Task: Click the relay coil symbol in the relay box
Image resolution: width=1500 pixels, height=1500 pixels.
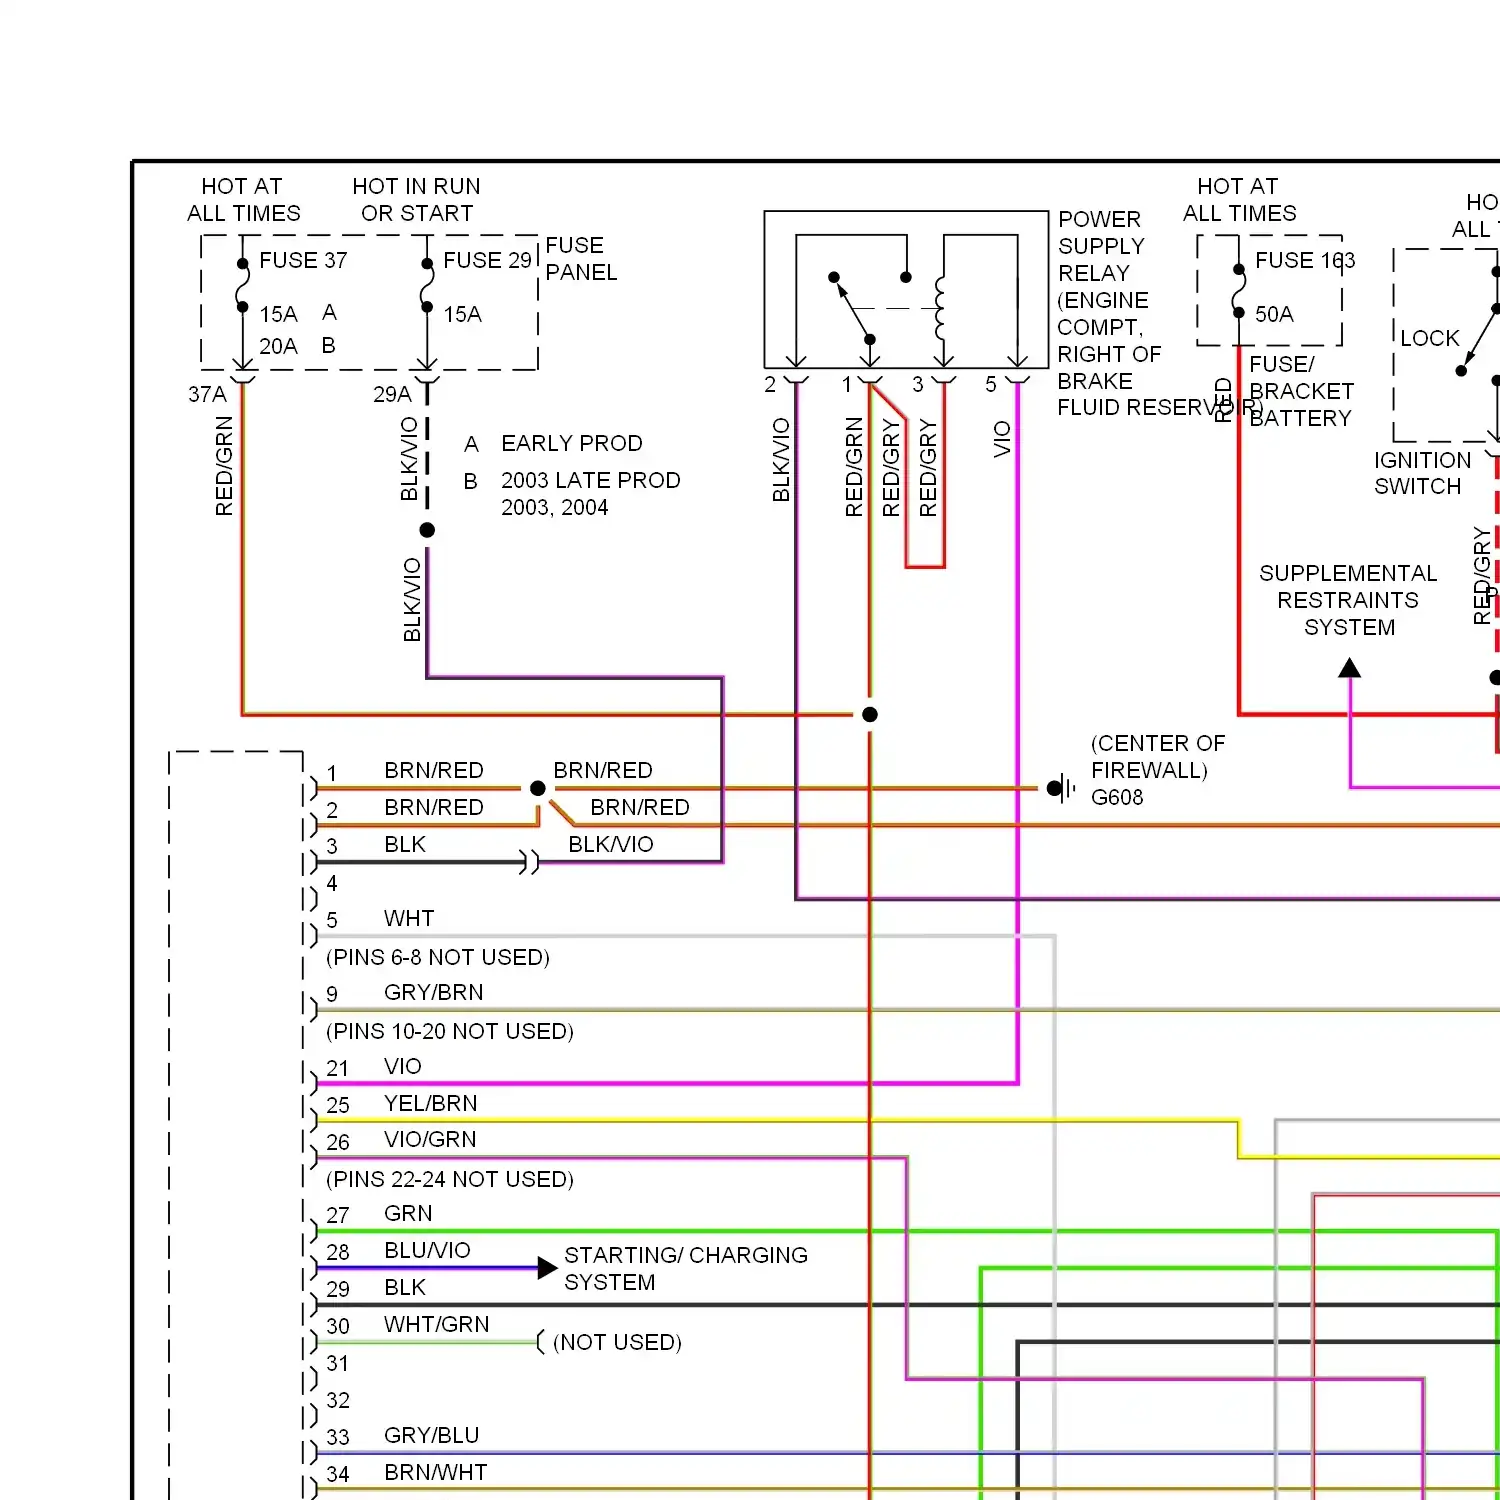Action: pos(940,308)
